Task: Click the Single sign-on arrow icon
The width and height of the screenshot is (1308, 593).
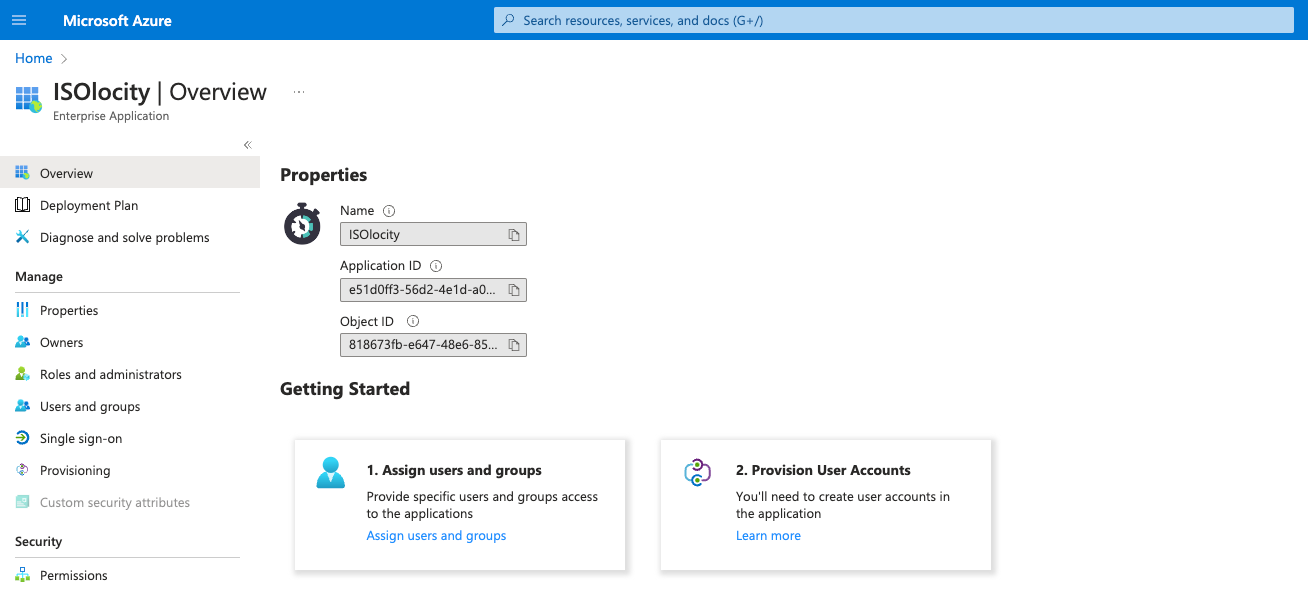Action: point(22,438)
